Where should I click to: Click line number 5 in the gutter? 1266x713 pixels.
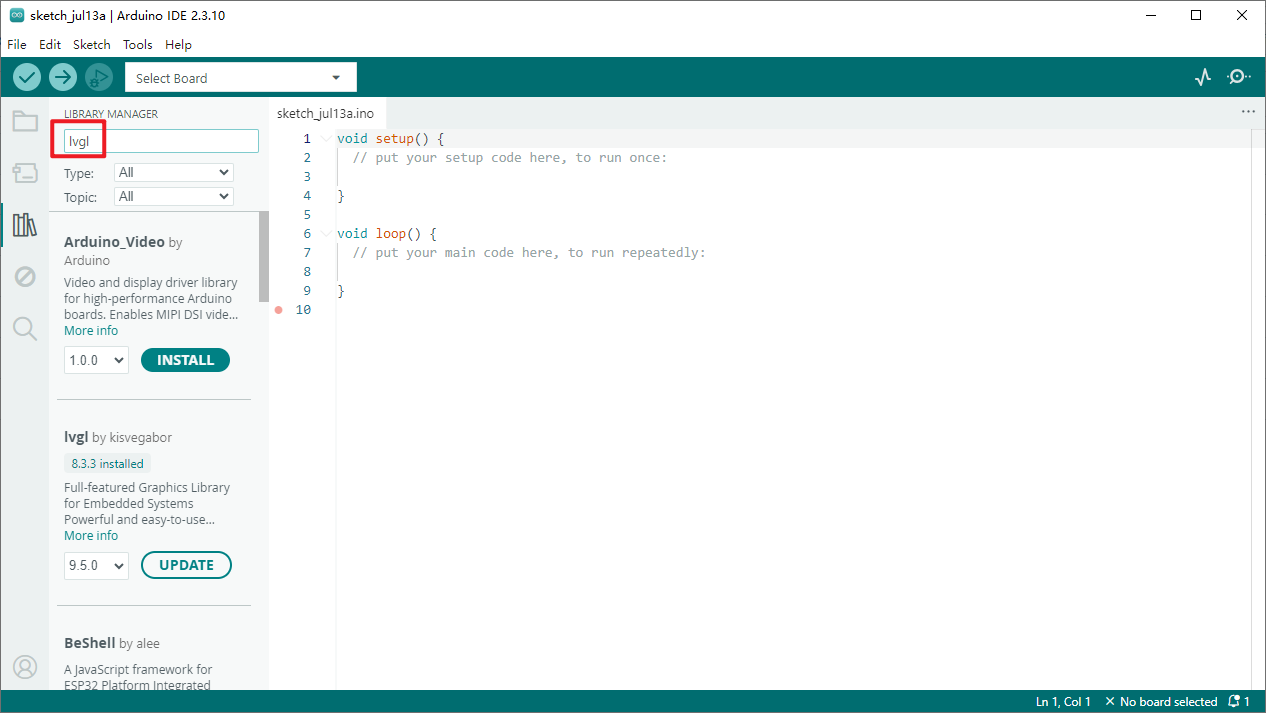pyautogui.click(x=306, y=215)
